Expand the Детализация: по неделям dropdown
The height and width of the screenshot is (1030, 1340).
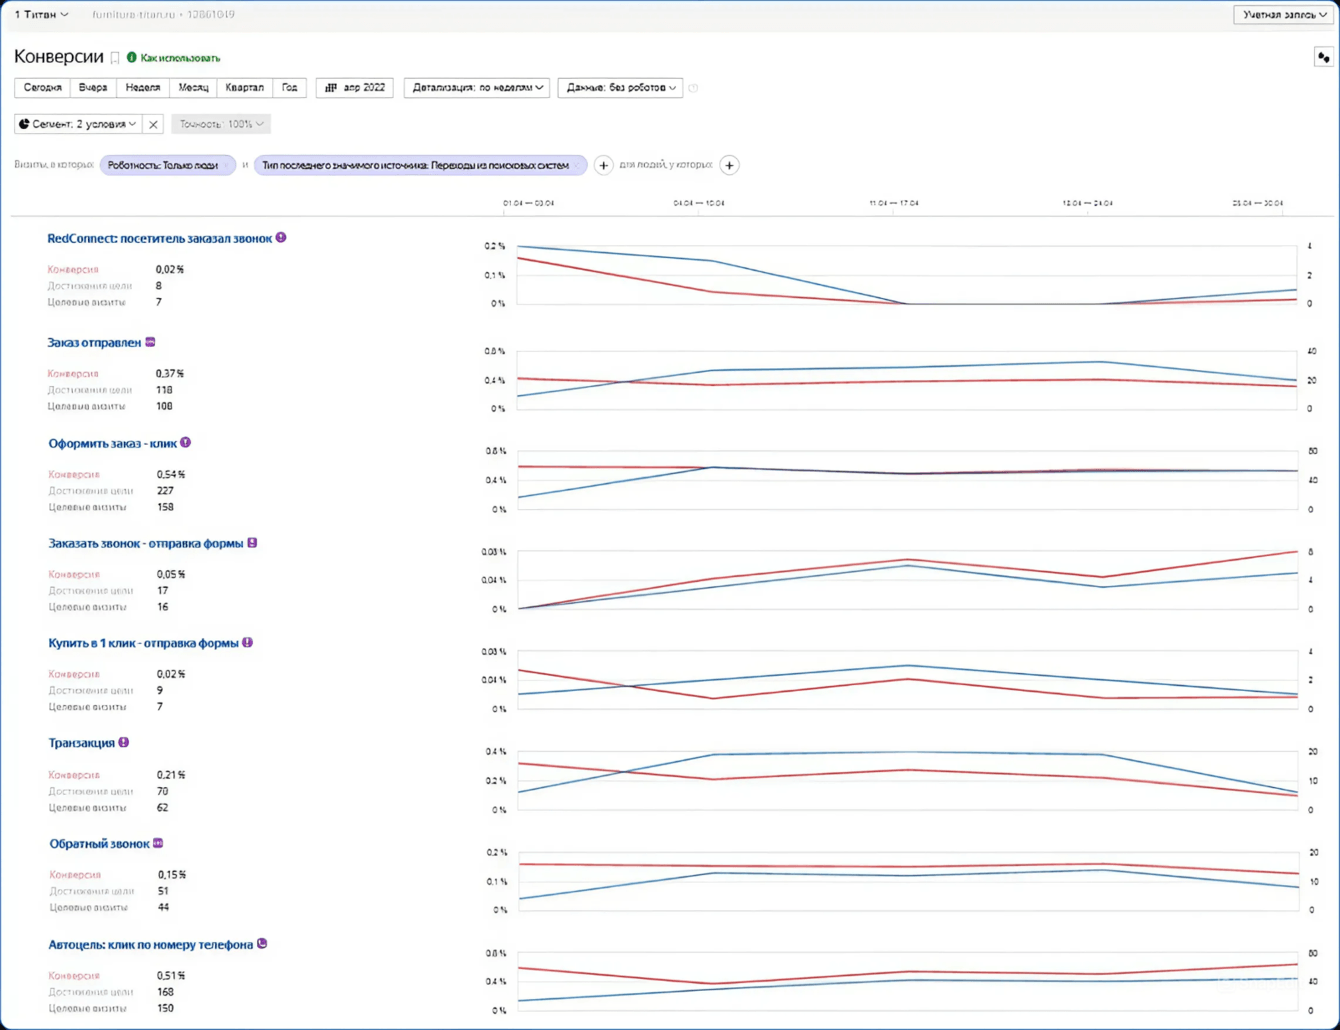click(477, 88)
